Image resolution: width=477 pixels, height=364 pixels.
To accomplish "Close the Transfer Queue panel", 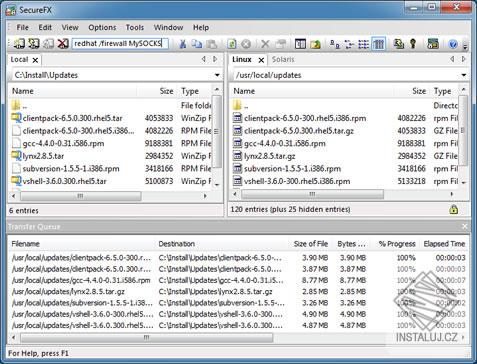I will (x=465, y=227).
